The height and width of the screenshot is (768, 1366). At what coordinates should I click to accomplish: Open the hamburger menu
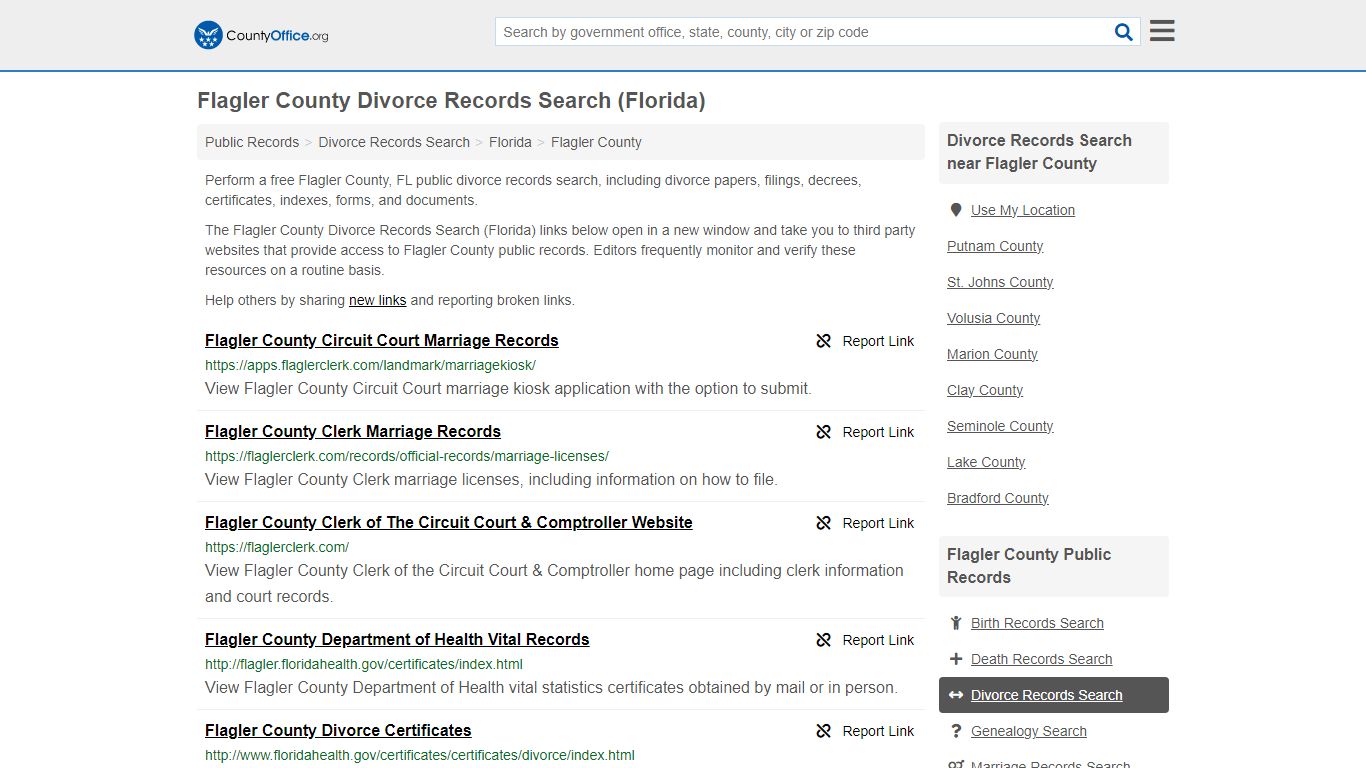pyautogui.click(x=1162, y=31)
